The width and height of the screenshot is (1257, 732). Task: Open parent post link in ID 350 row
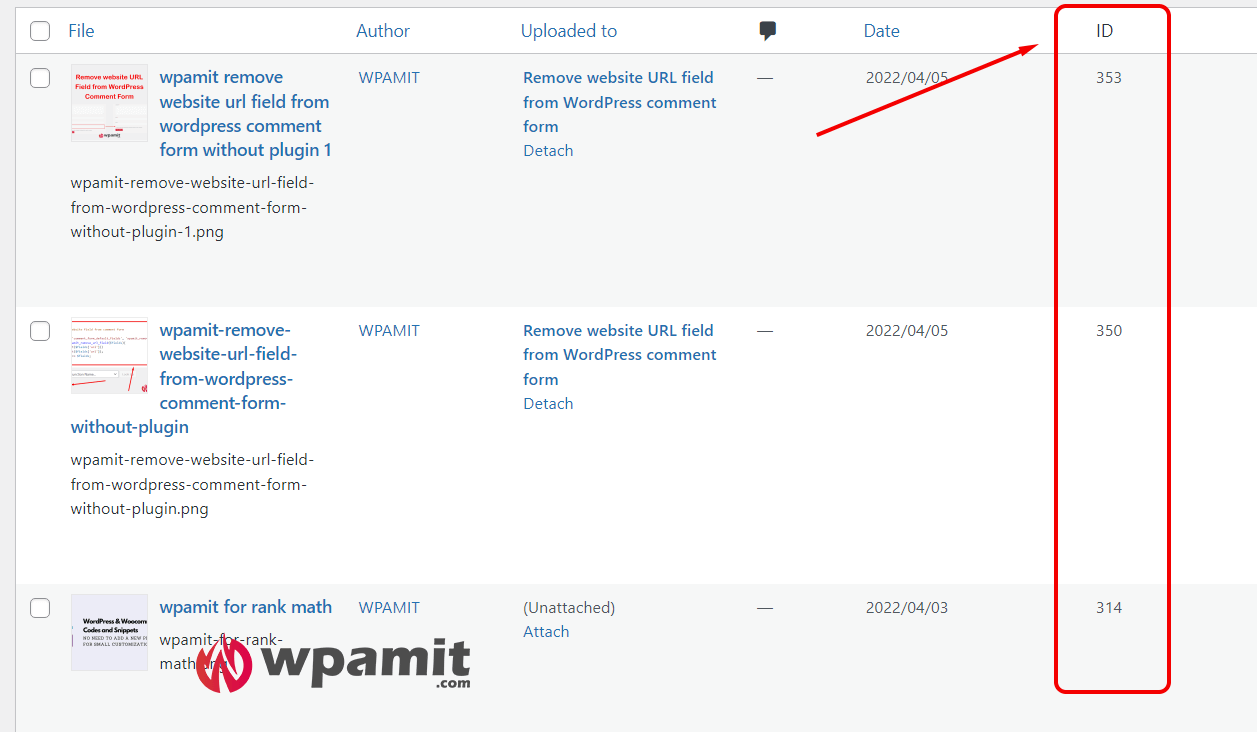(x=620, y=355)
